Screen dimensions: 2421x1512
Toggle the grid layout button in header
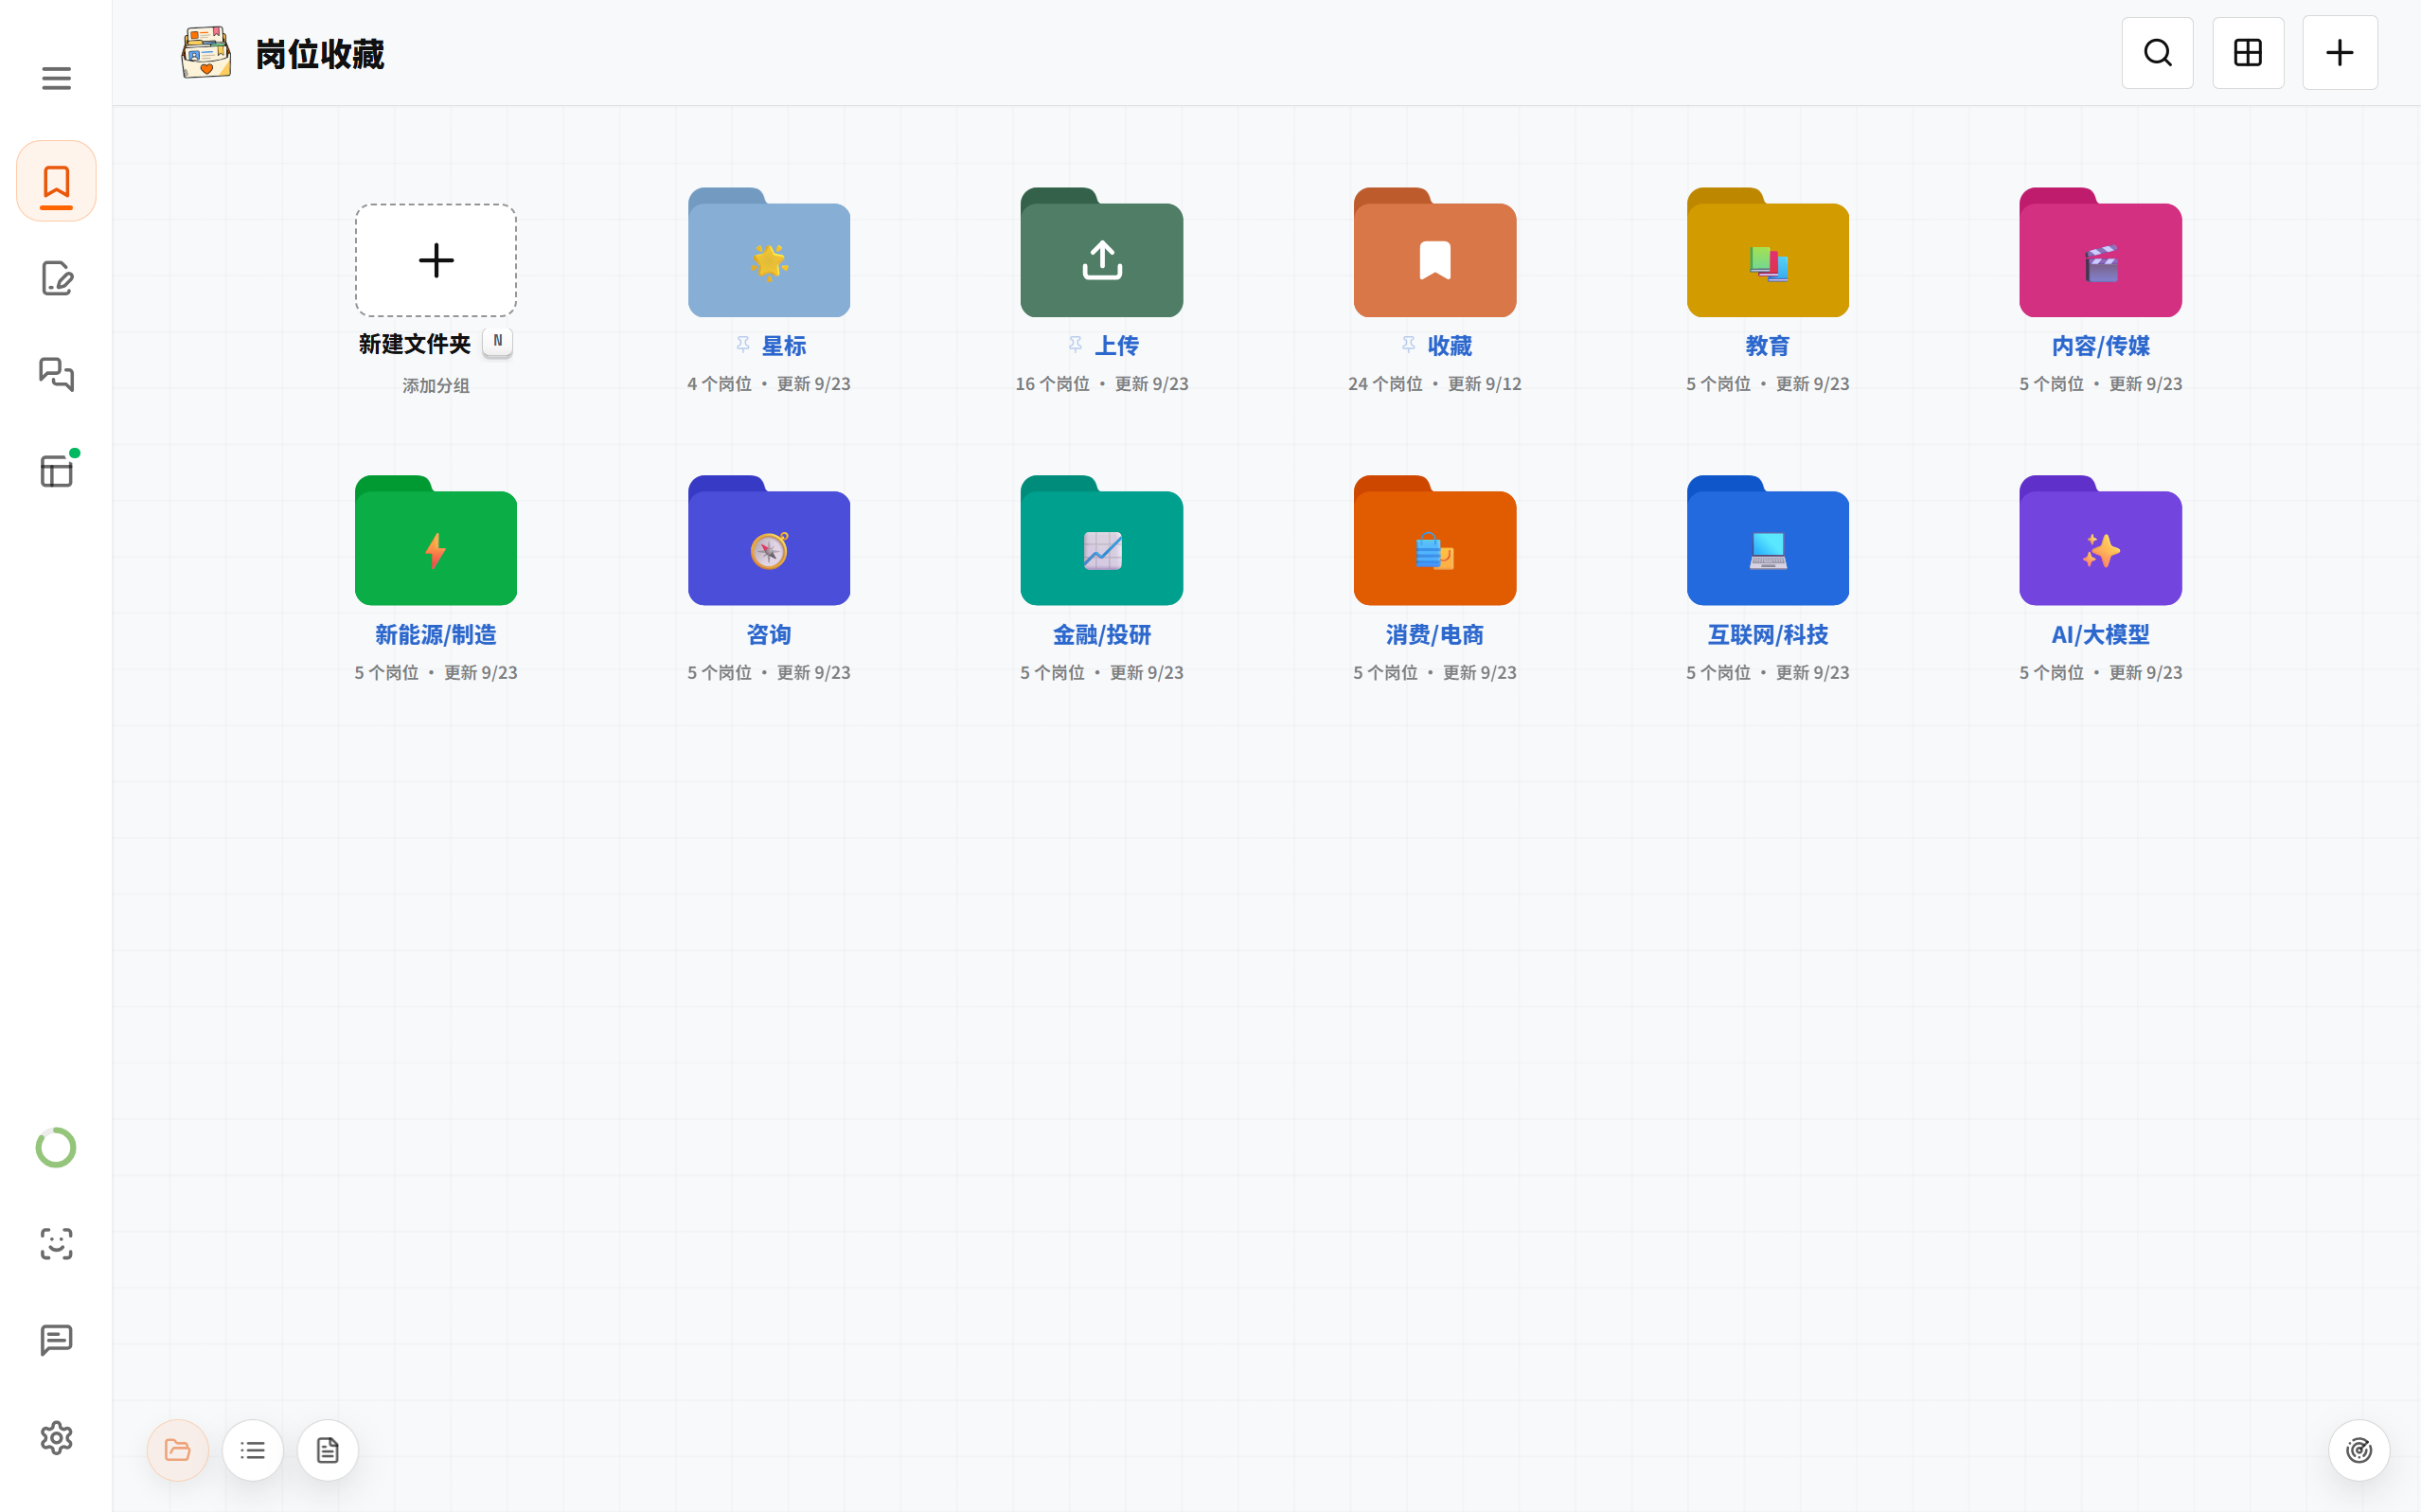point(2248,53)
